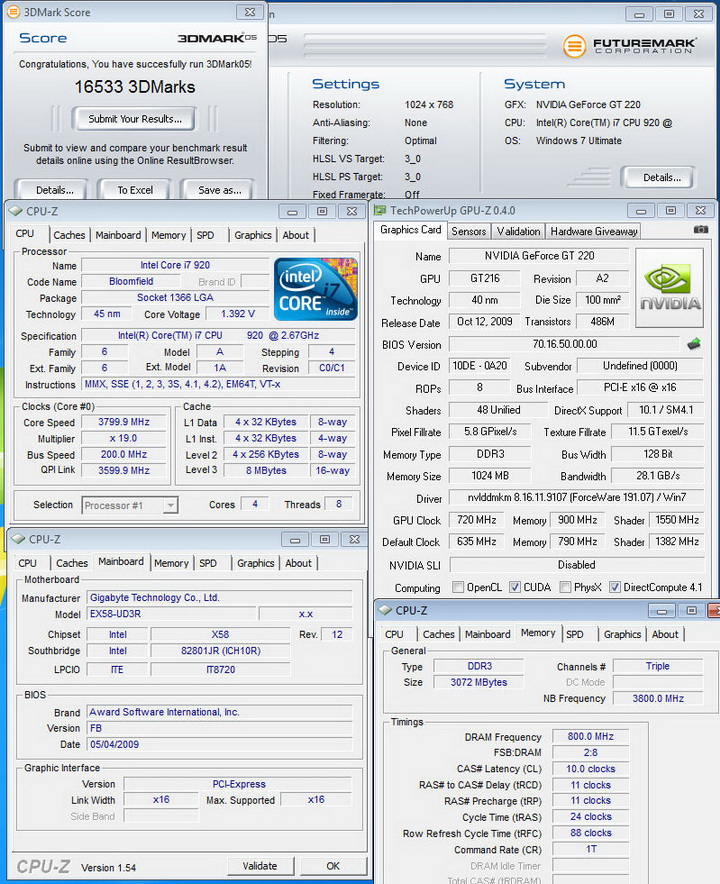Click the Core Voltage 1.392 V value

click(237, 314)
